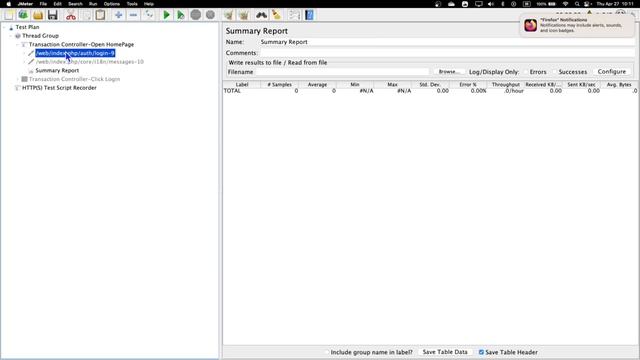This screenshot has height=360, width=640.
Task: Click the Toggle enable/disable toolbar icon
Action: [x=149, y=15]
